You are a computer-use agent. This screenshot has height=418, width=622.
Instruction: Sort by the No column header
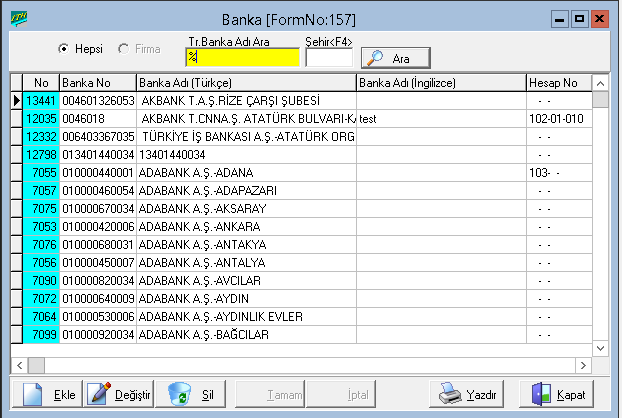coord(41,83)
